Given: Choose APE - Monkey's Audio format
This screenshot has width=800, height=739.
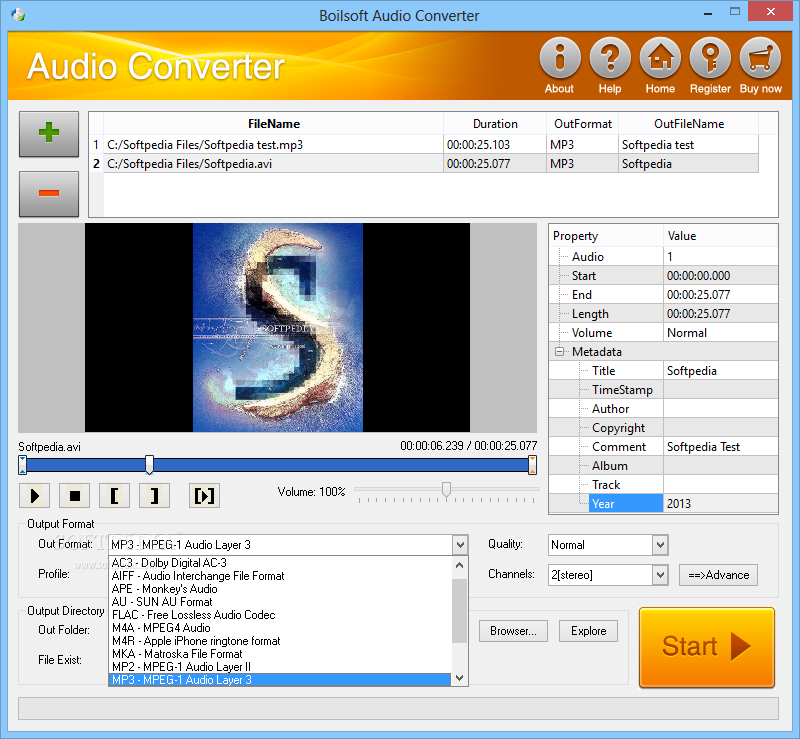Looking at the screenshot, I should (x=280, y=589).
